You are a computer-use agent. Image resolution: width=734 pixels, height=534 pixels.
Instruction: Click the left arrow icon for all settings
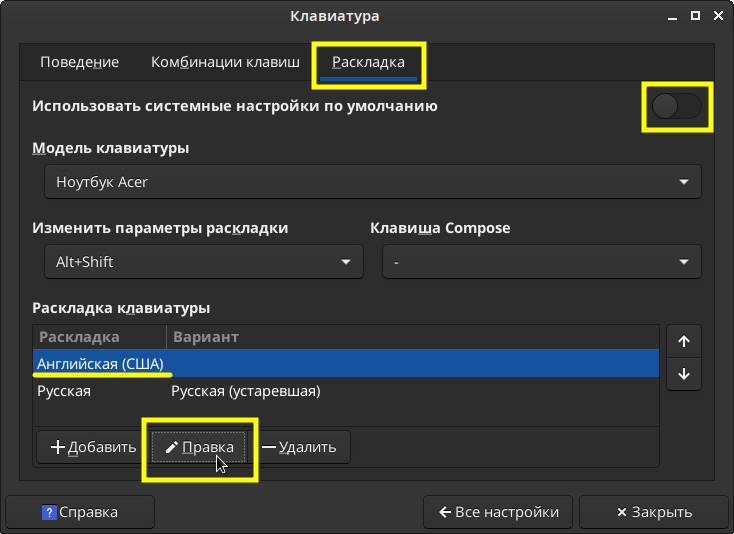[x=444, y=512]
